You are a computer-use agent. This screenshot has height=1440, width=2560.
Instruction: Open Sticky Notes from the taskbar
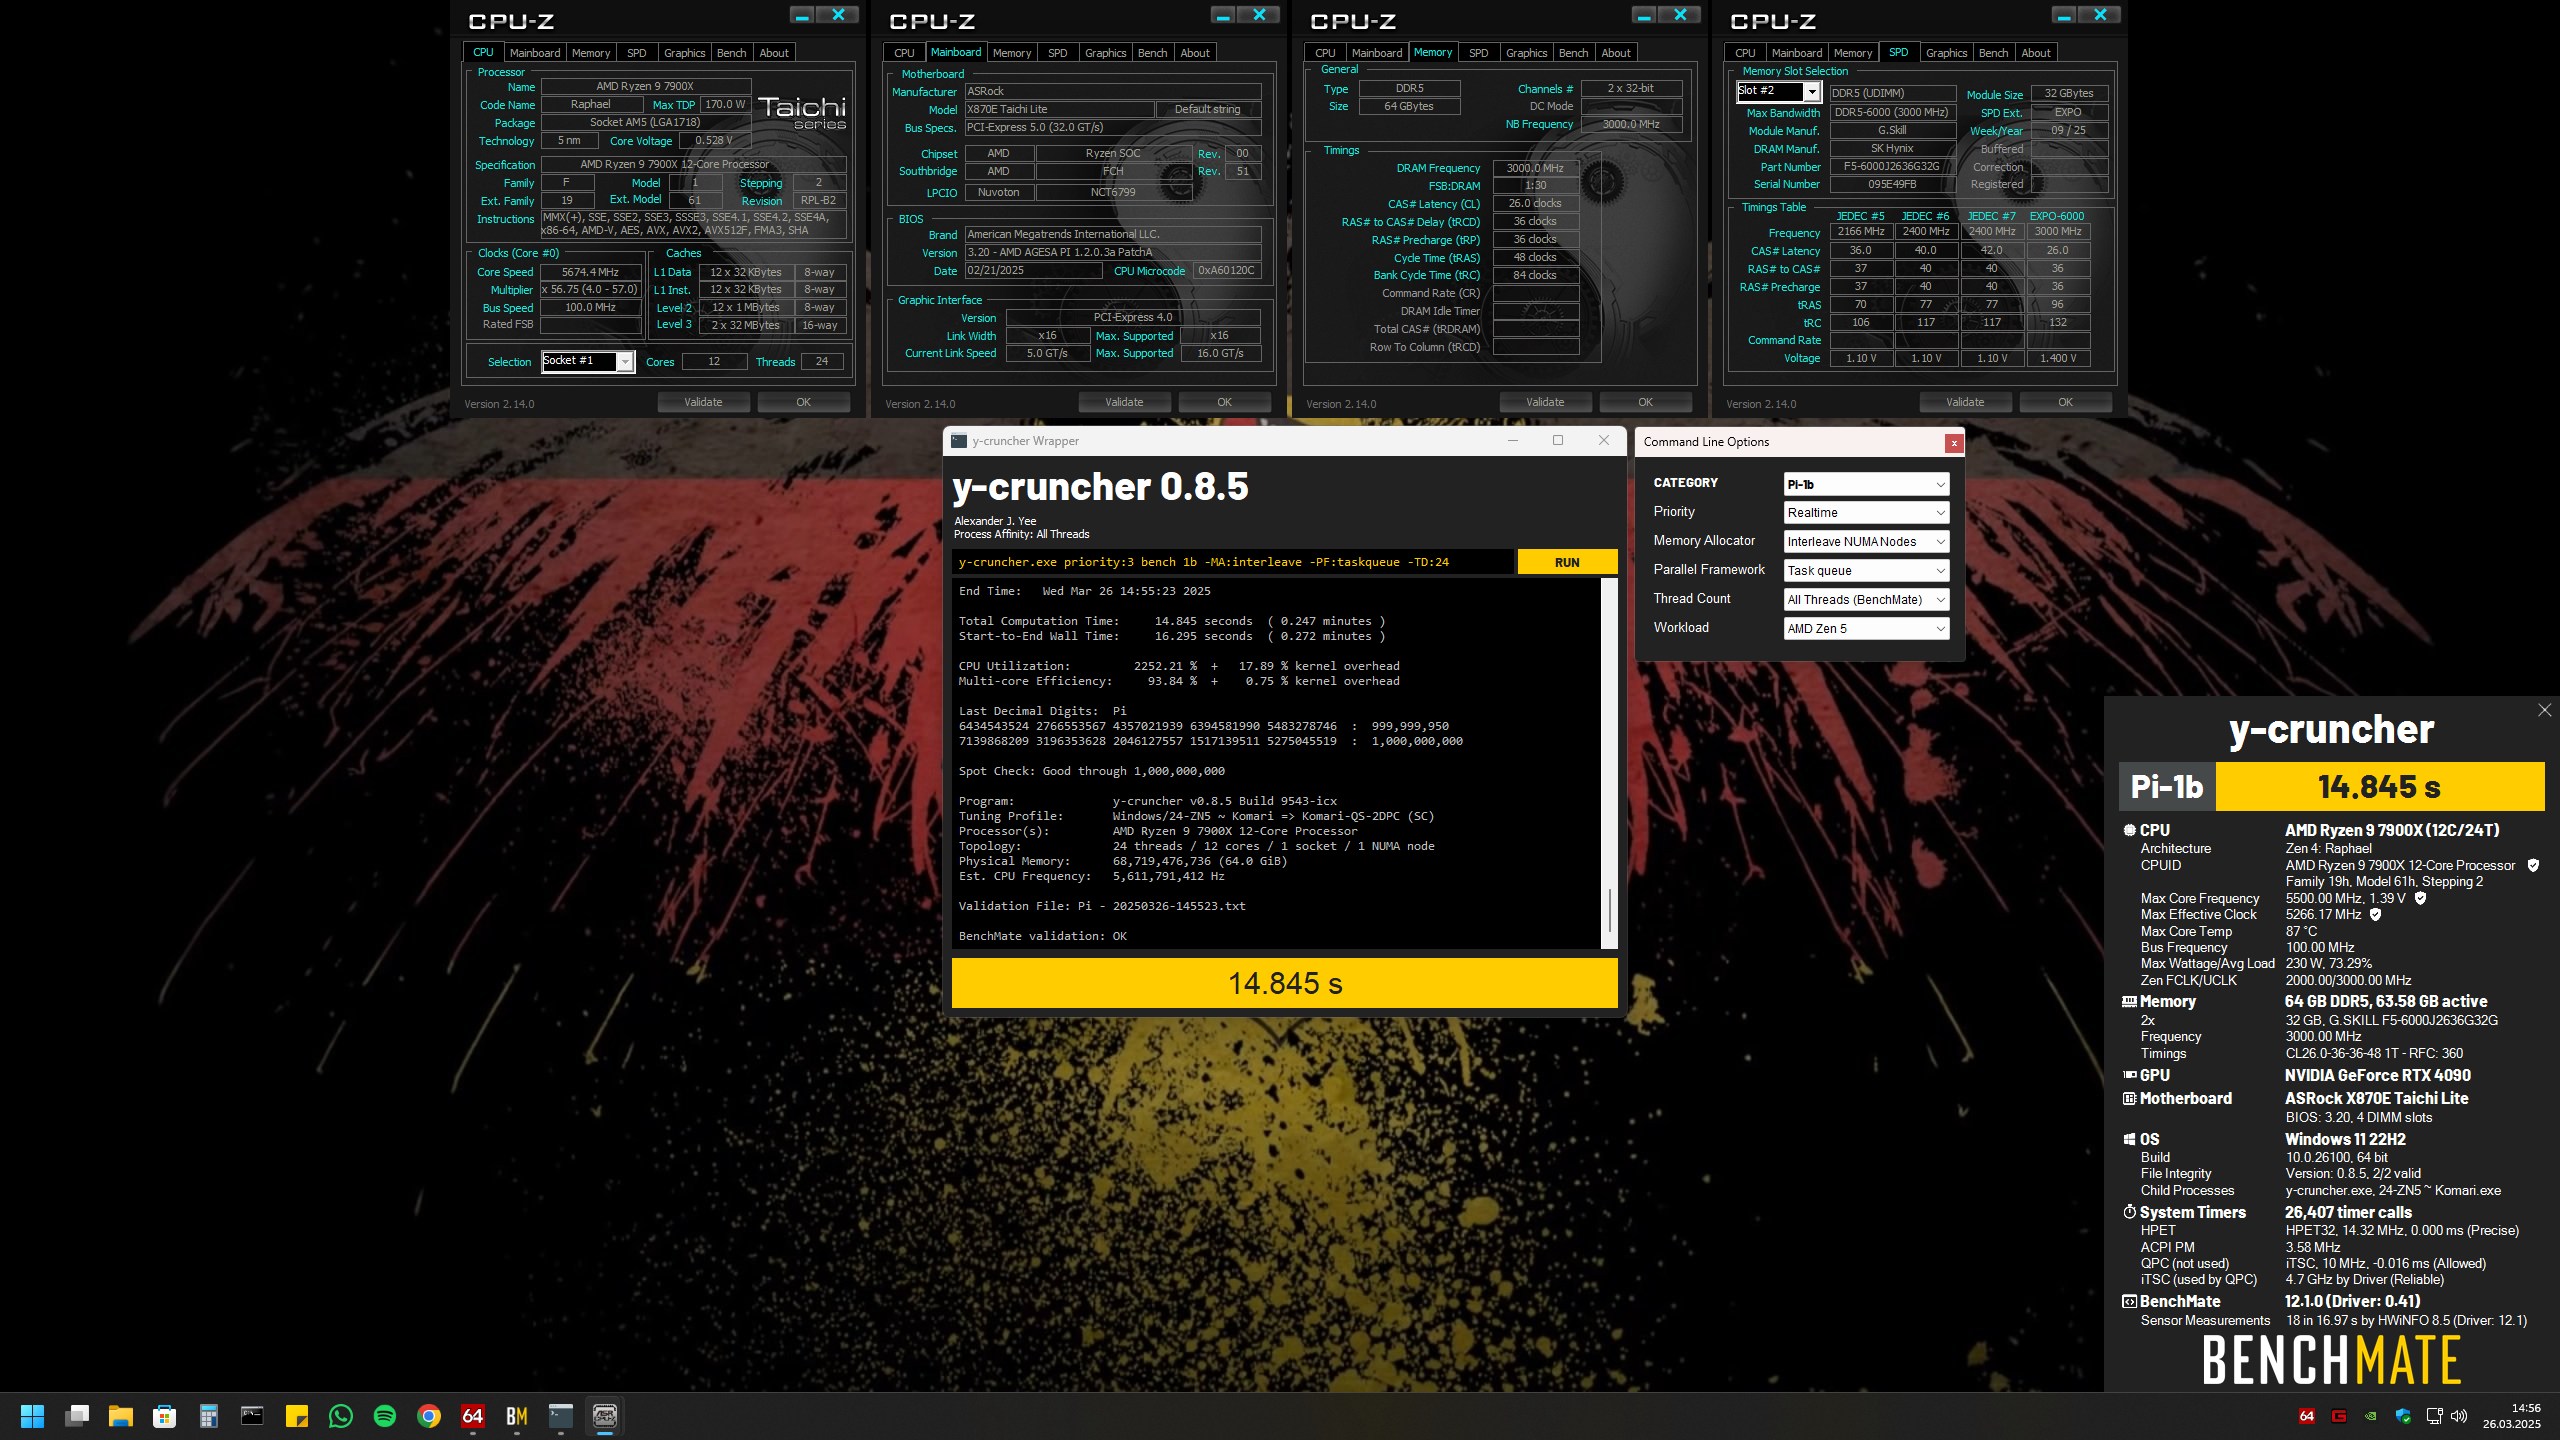(x=296, y=1416)
